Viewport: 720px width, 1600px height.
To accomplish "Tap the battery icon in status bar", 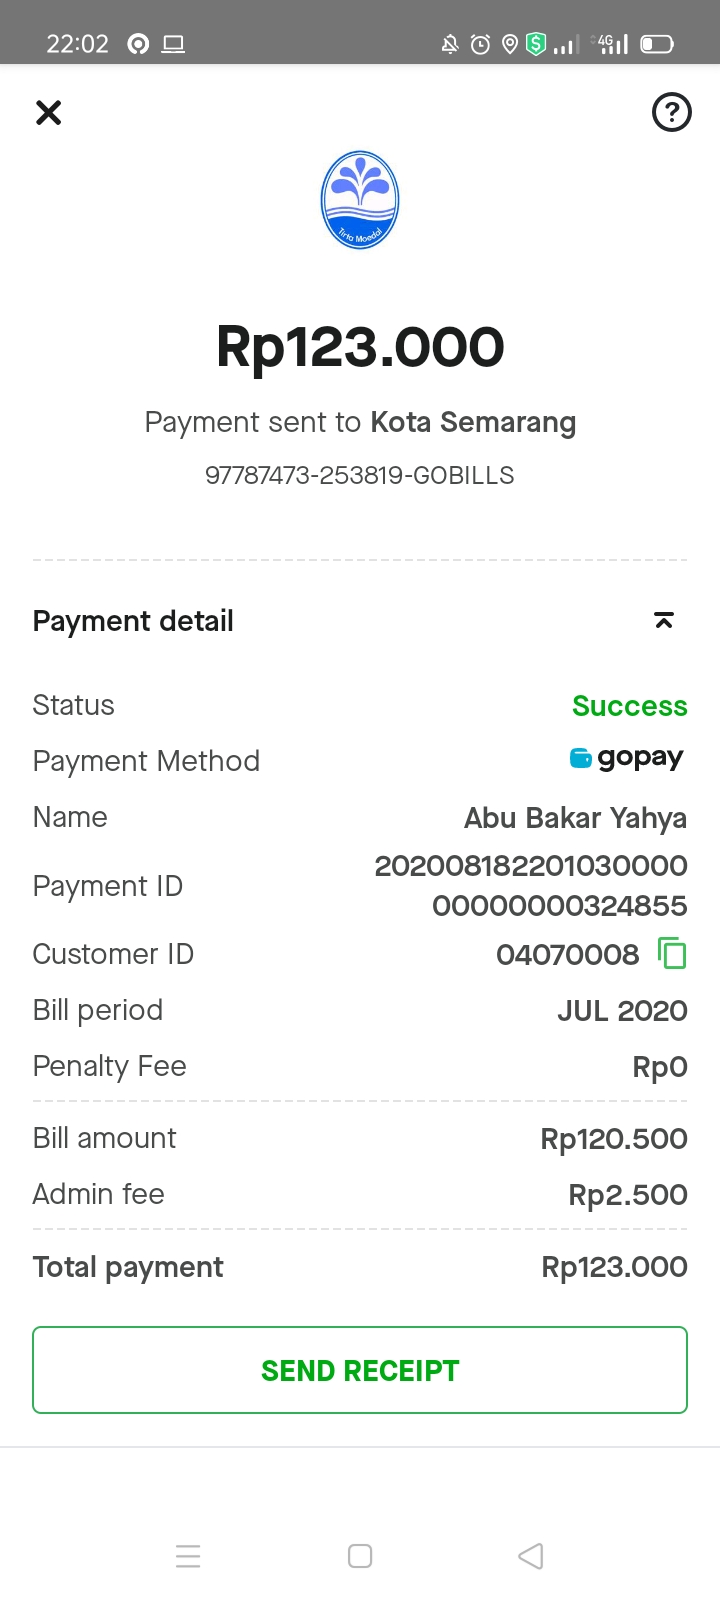I will [x=657, y=44].
